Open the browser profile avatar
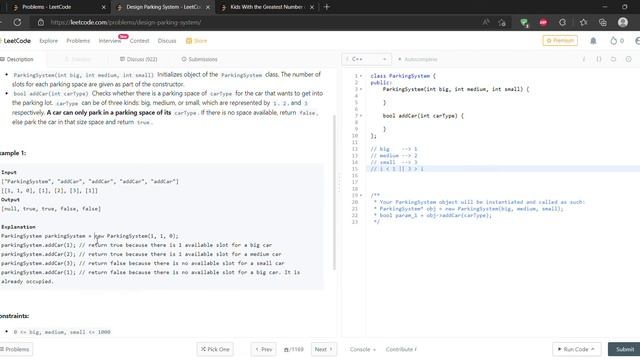 coord(622,22)
